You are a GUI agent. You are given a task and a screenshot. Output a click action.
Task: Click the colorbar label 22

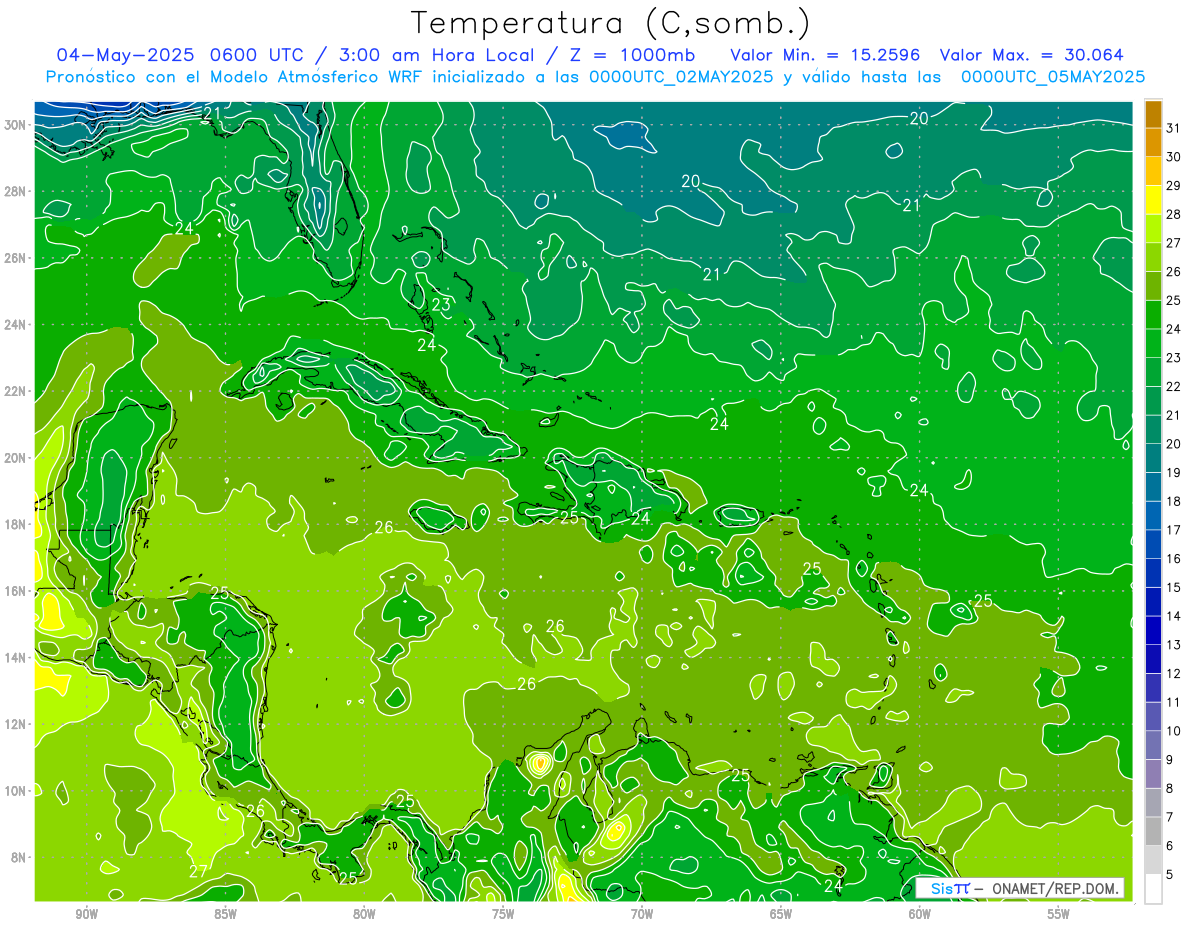pos(1174,387)
